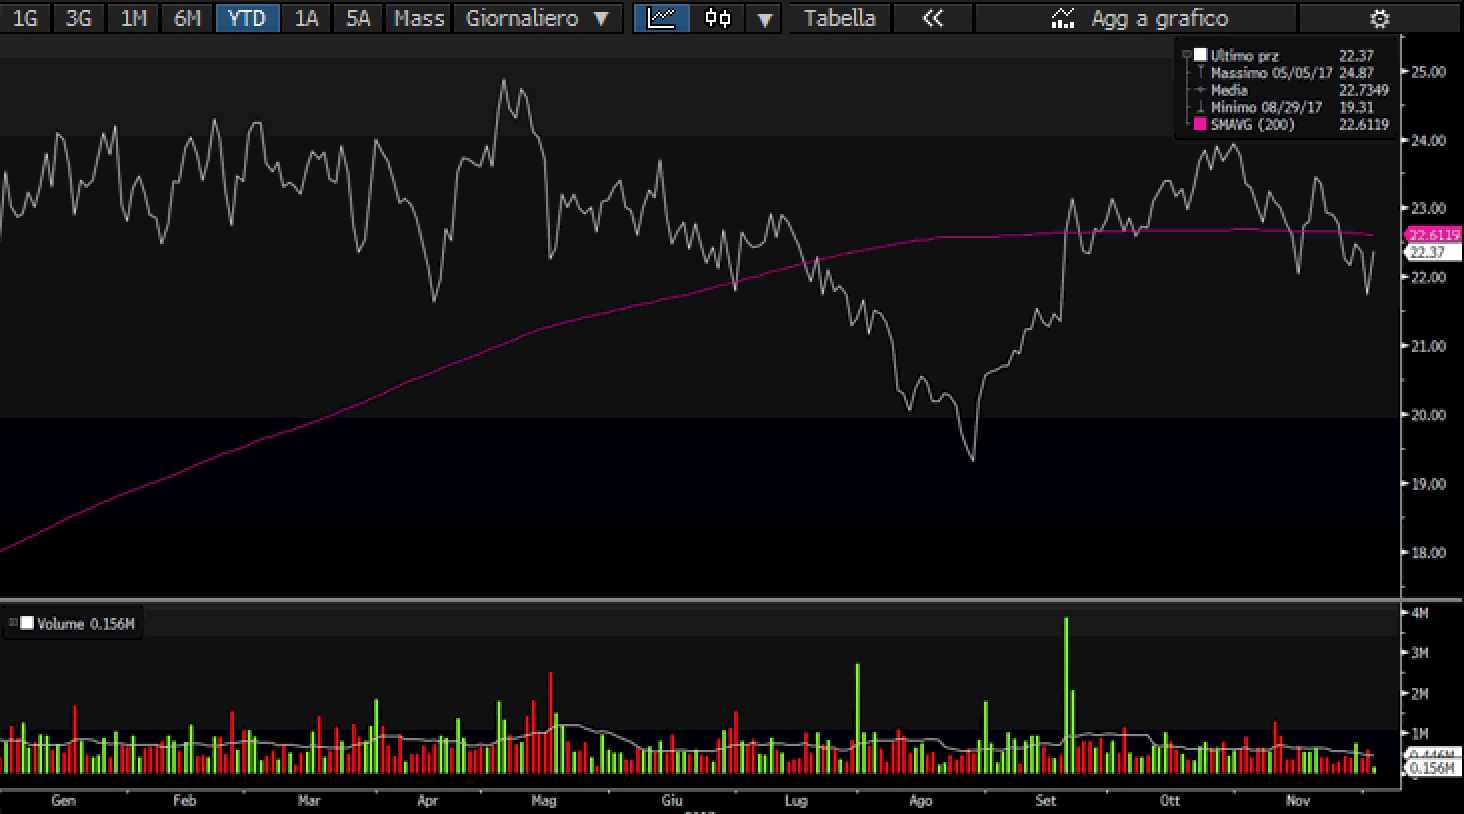Toggle the Volume series white checkbox
This screenshot has width=1464, height=814.
point(28,623)
